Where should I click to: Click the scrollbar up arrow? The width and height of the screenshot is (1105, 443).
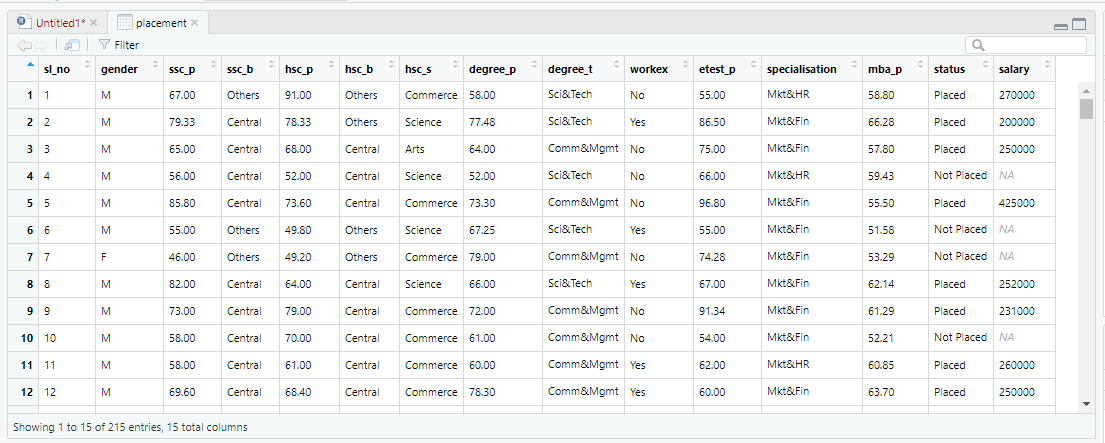pos(1086,90)
